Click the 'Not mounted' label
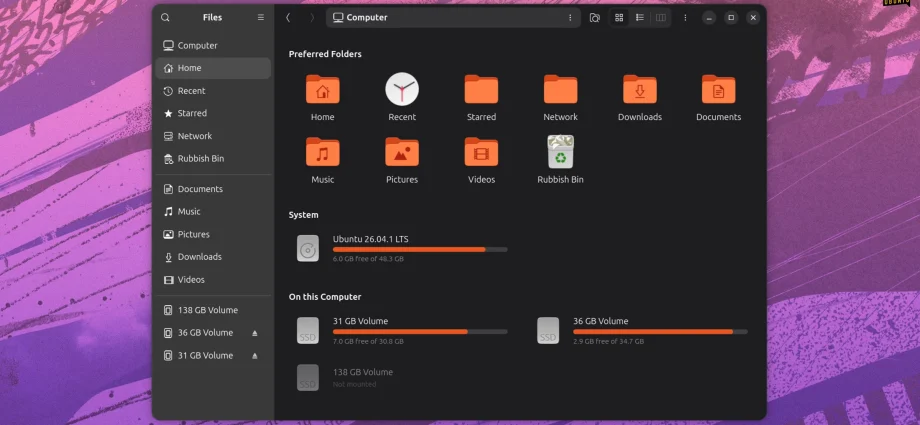The width and height of the screenshot is (920, 425). [354, 384]
